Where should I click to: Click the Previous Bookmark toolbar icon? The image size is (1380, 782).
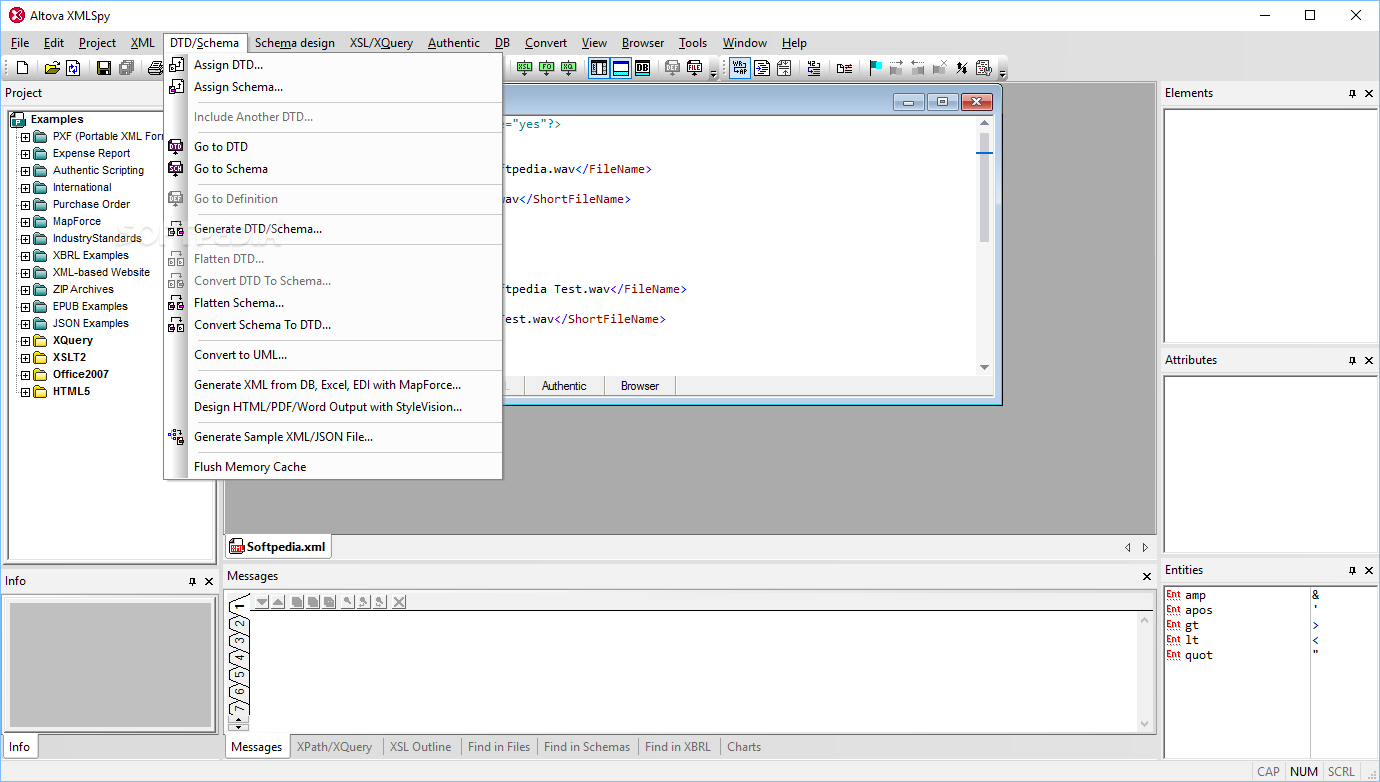tap(918, 68)
